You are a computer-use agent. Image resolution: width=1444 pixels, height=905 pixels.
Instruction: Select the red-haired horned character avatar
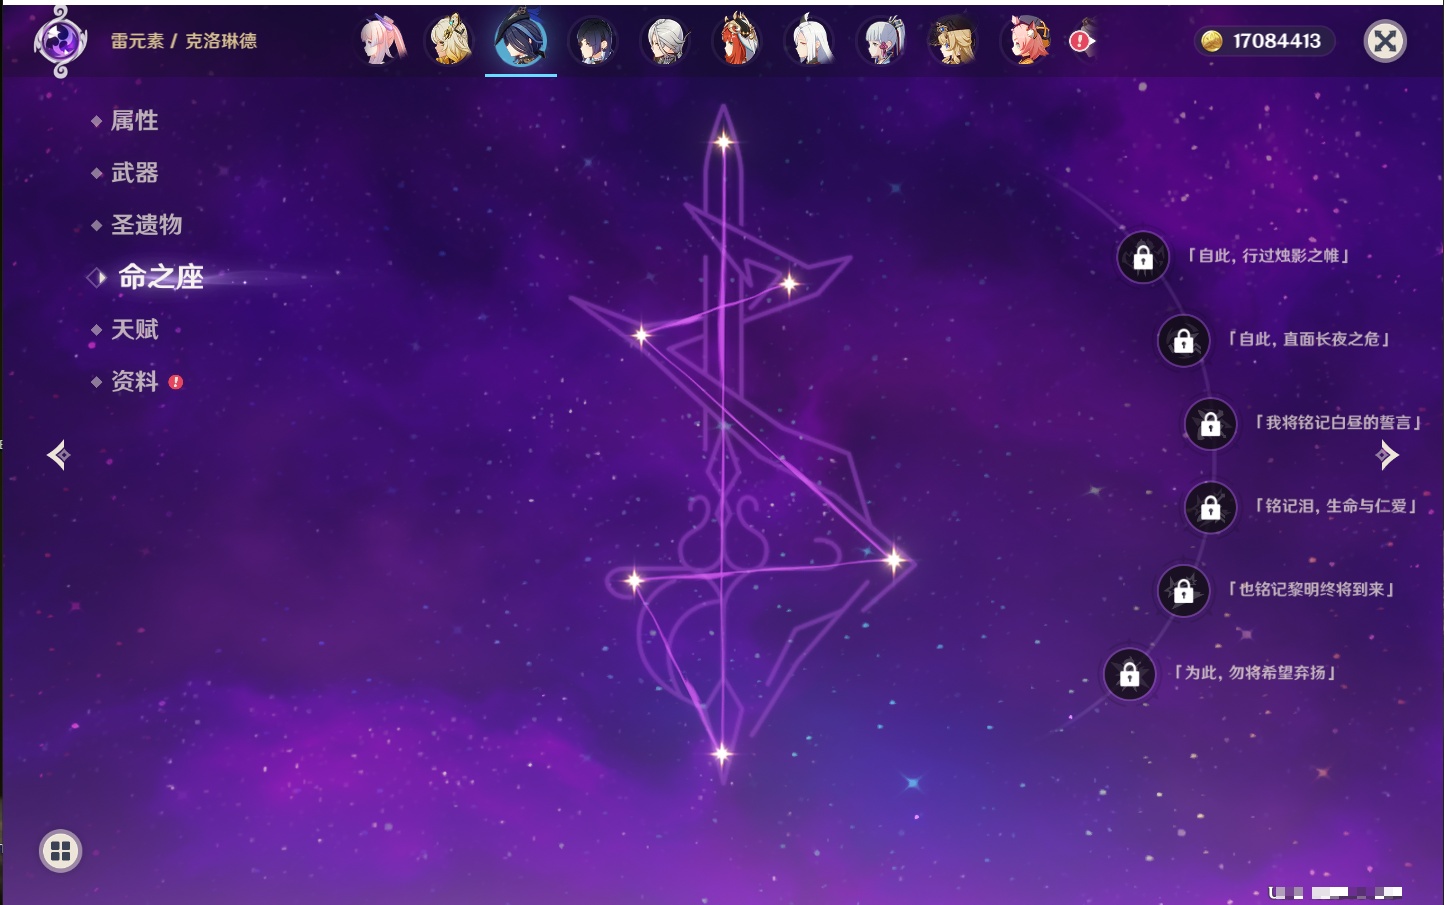(737, 41)
